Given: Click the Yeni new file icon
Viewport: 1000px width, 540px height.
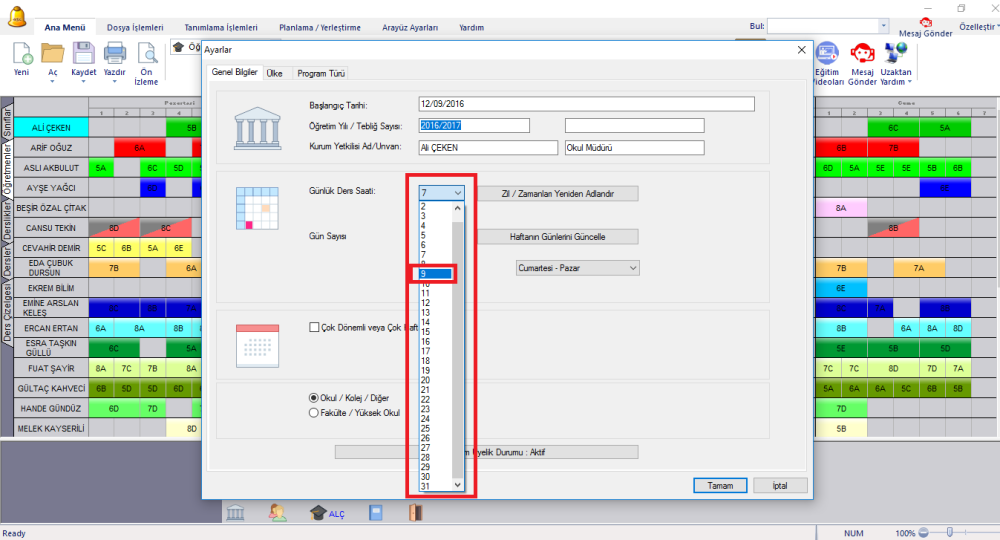Looking at the screenshot, I should pos(22,54).
